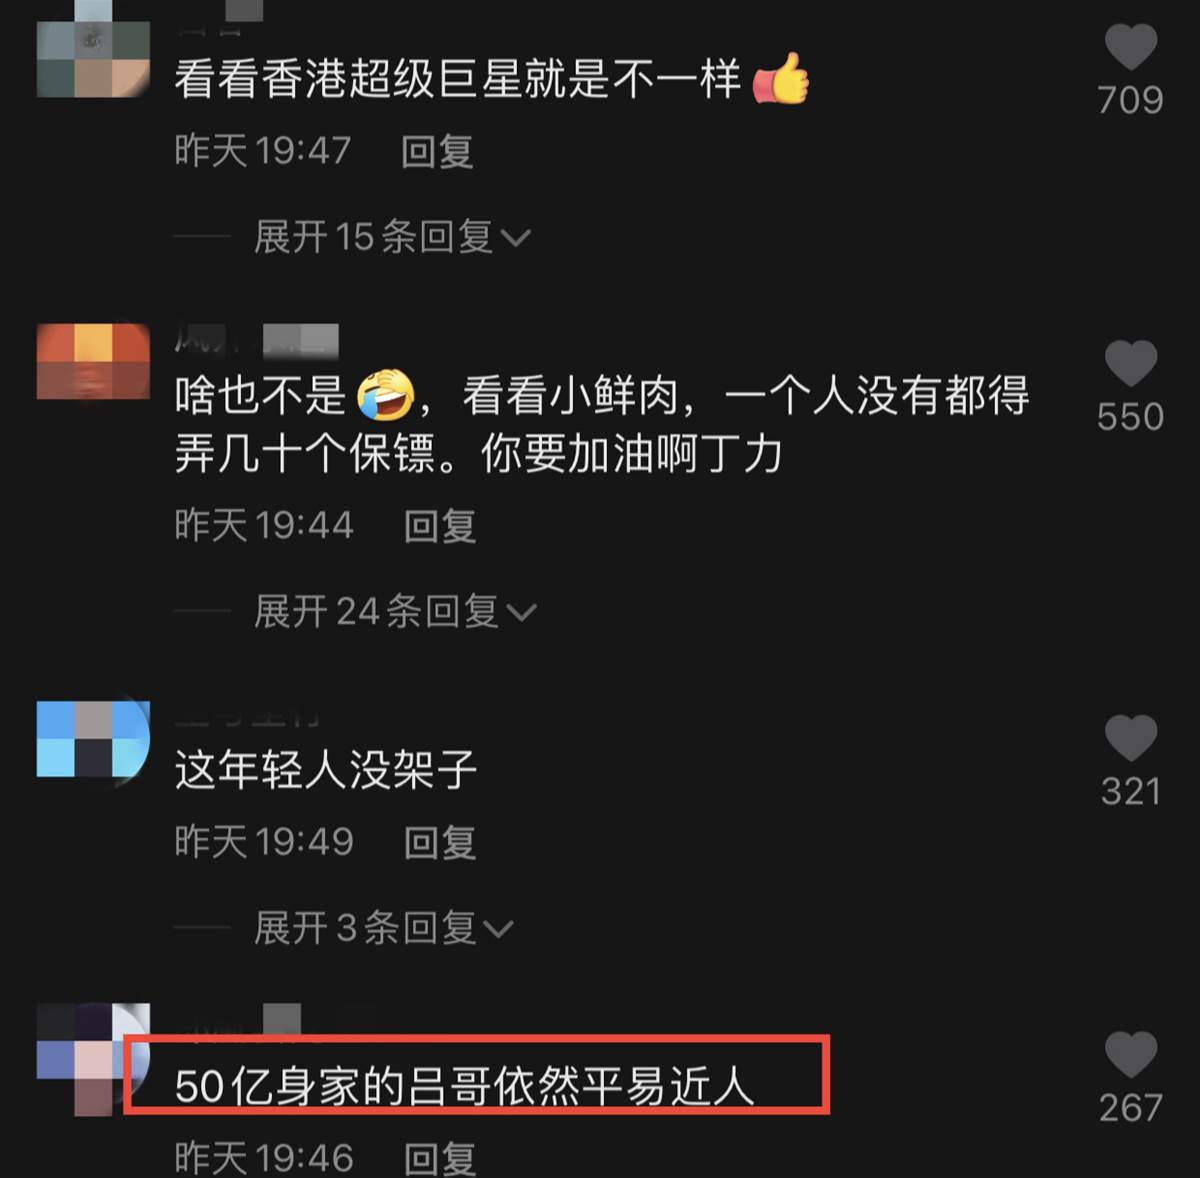Screen dimensions: 1200x1178
Task: Select the 啥也不是 comment text
Action: [x=602, y=425]
